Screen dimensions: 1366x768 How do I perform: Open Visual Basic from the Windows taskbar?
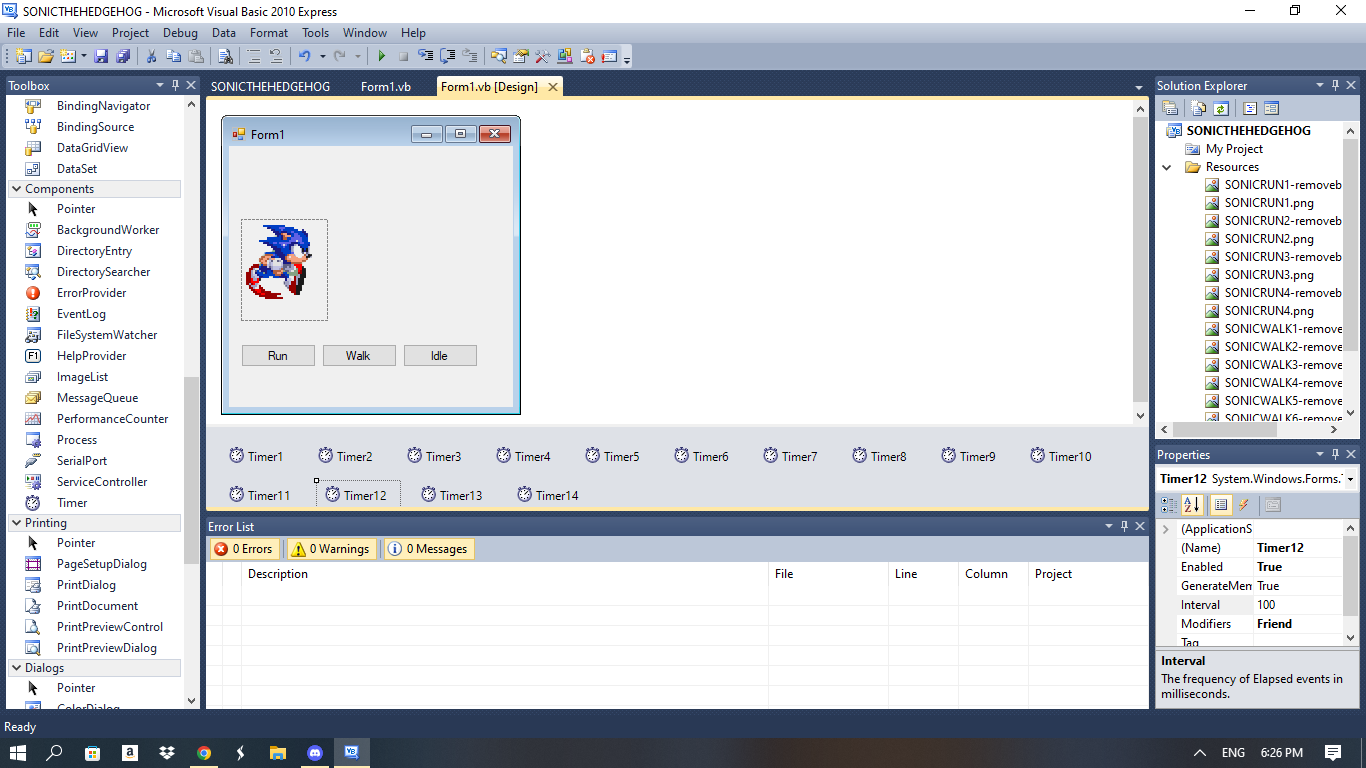[x=351, y=752]
